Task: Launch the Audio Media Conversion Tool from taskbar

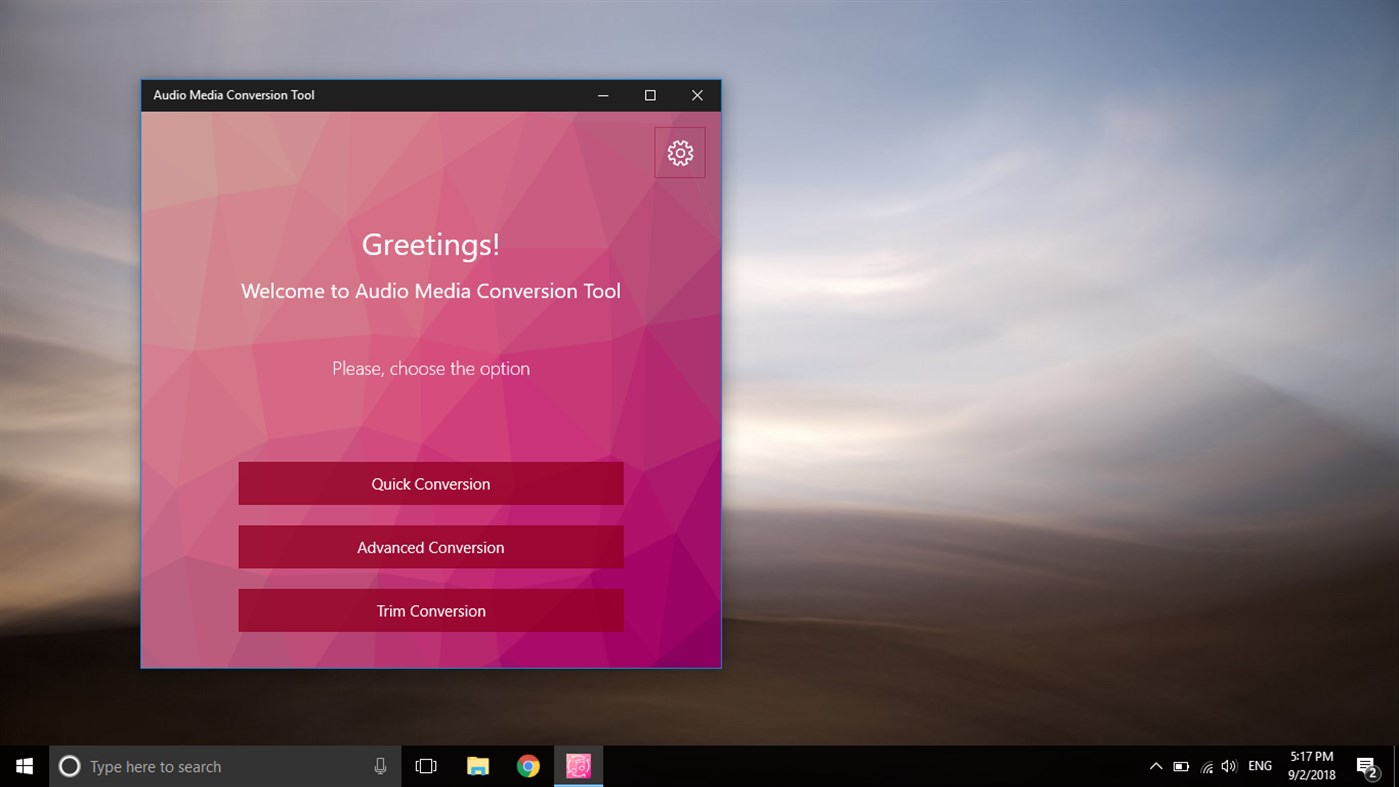Action: 578,766
